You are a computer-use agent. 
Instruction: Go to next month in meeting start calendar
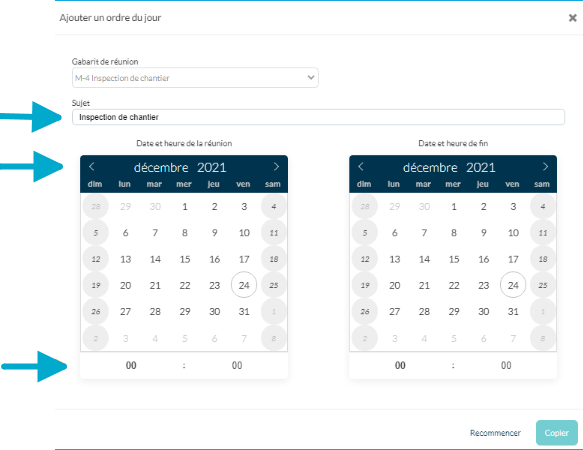click(276, 167)
